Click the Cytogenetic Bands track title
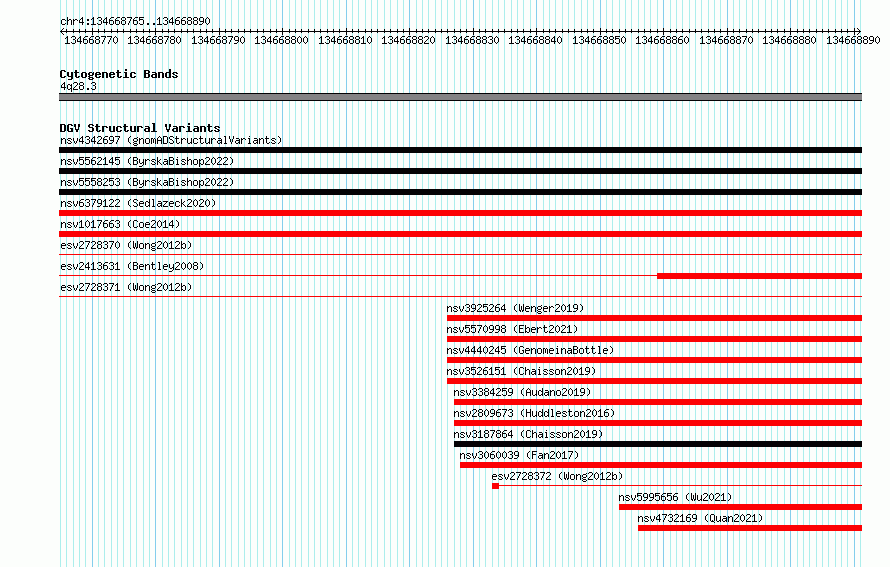Screen dimensions: 890x567 point(119,74)
